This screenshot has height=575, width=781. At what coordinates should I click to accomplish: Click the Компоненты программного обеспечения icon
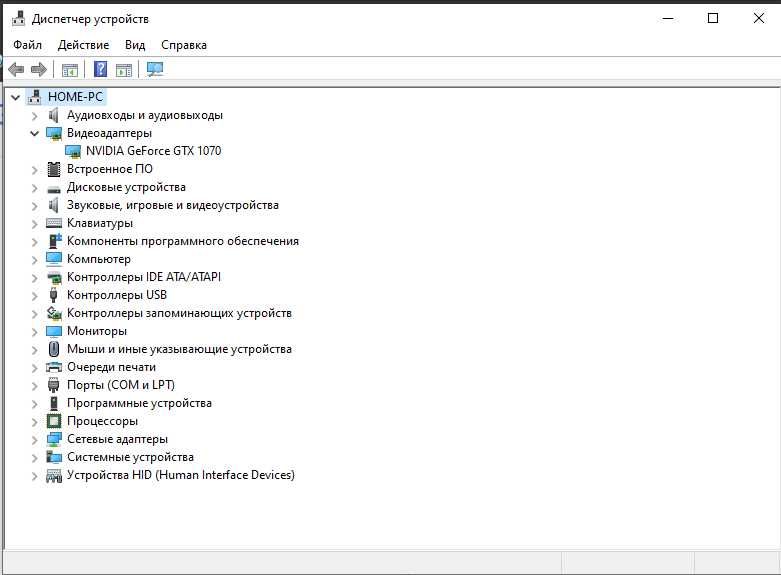coord(54,241)
